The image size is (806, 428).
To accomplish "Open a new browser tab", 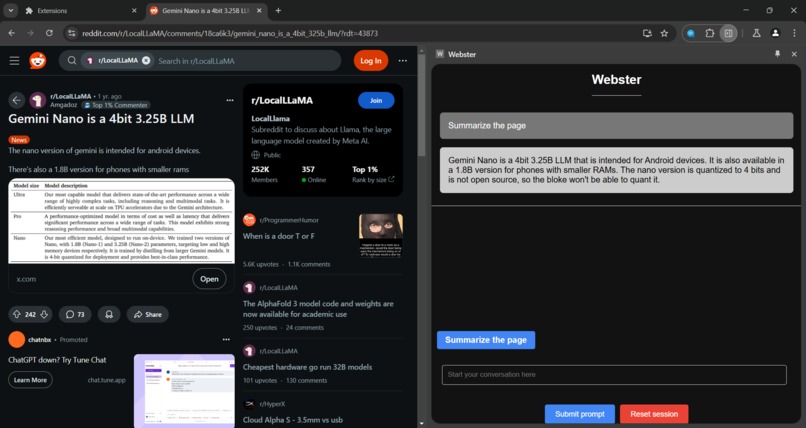I will coord(278,10).
